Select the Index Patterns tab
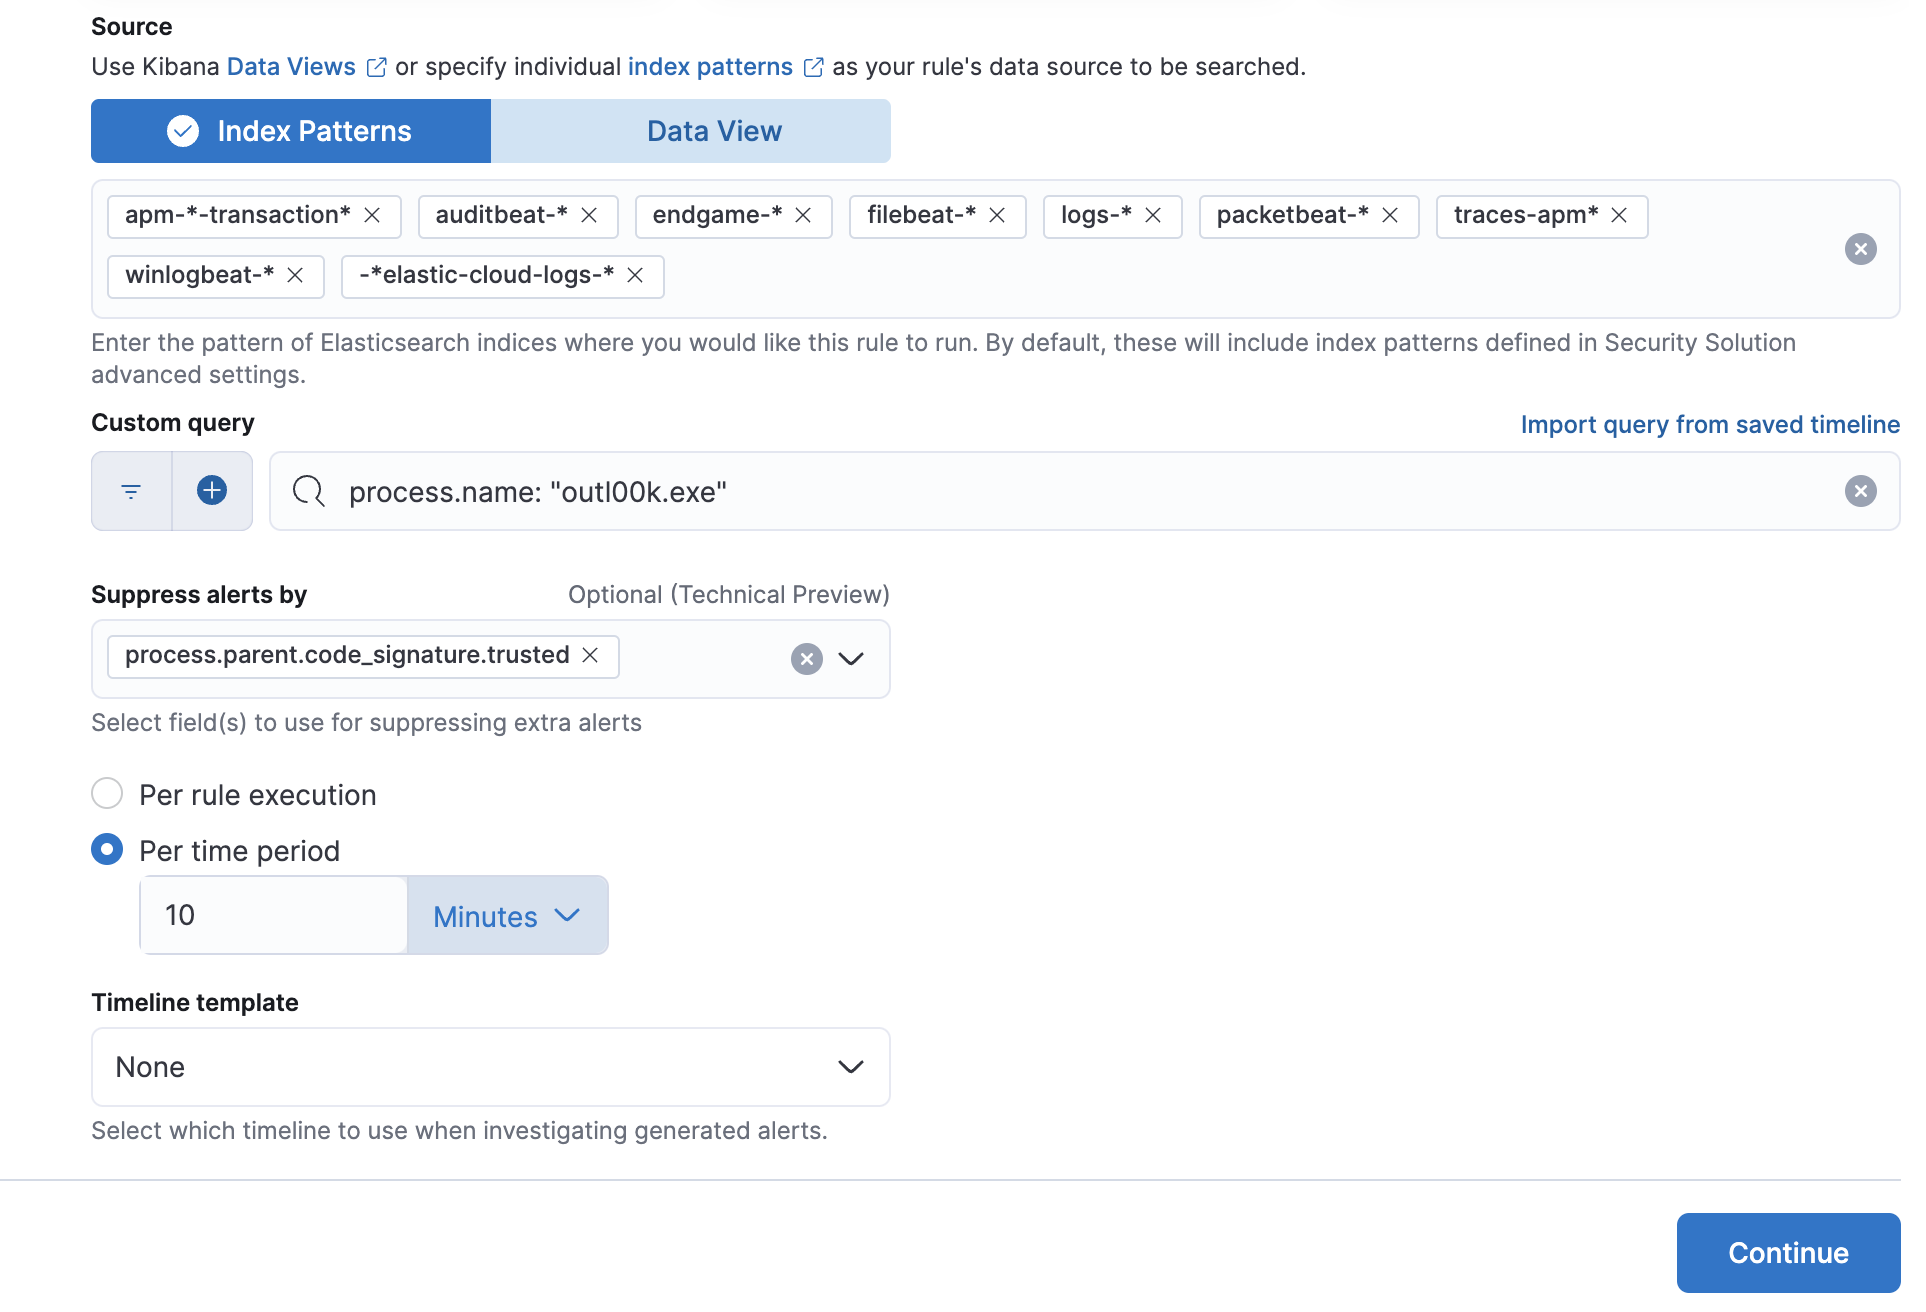Viewport: 1926px width, 1312px height. point(290,130)
